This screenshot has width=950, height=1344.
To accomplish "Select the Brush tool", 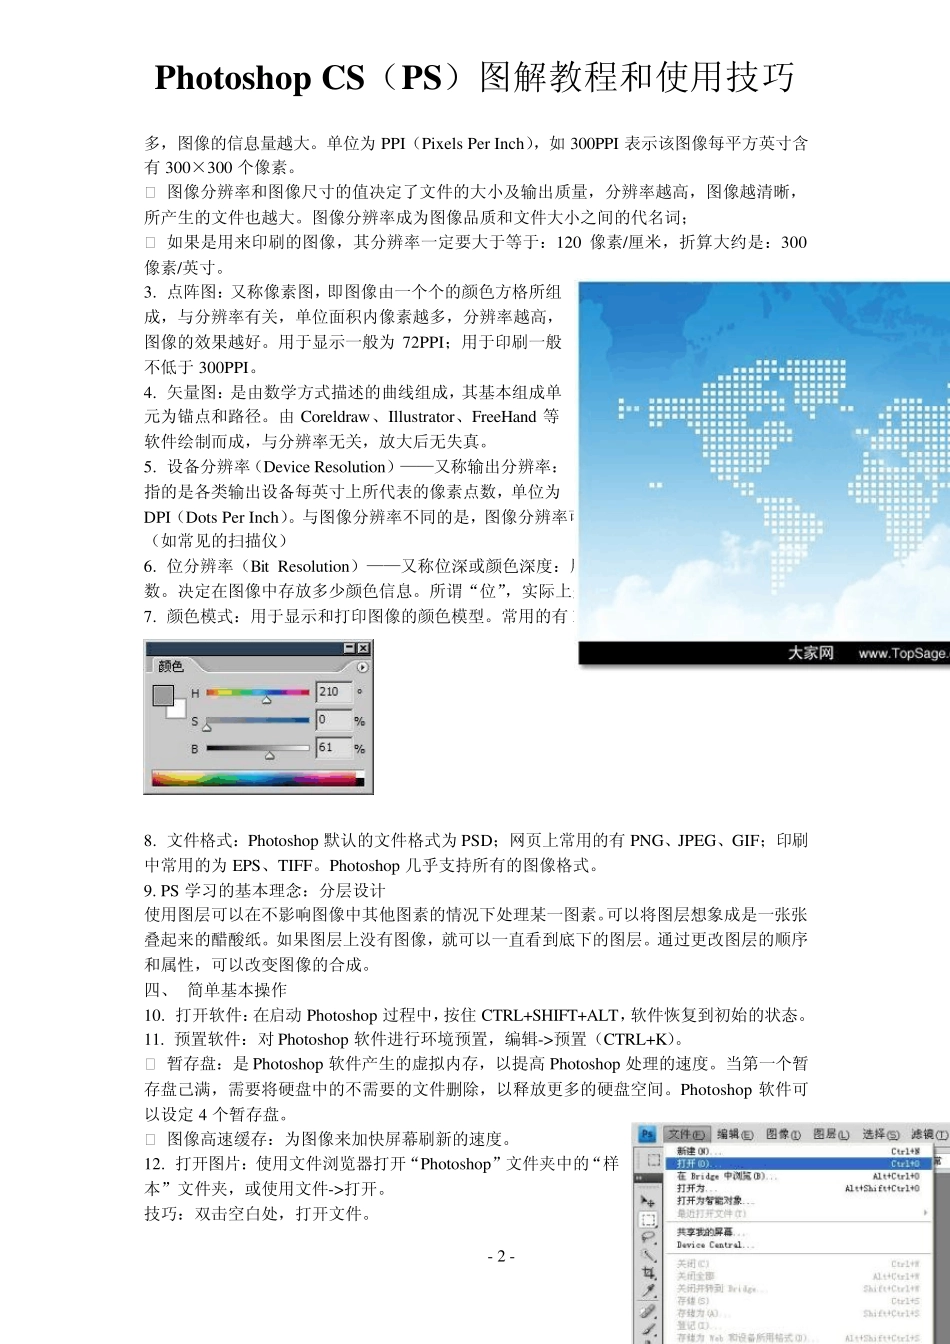I will point(648,1329).
